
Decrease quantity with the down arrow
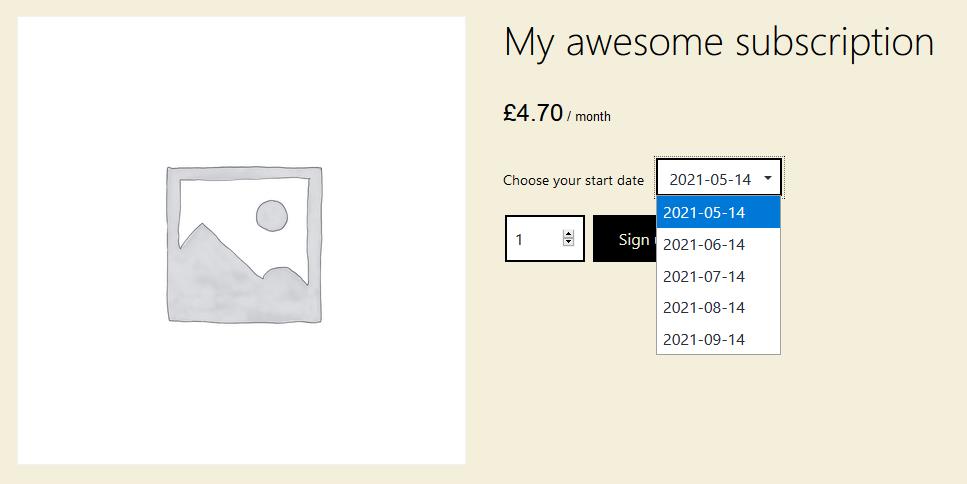[x=569, y=242]
